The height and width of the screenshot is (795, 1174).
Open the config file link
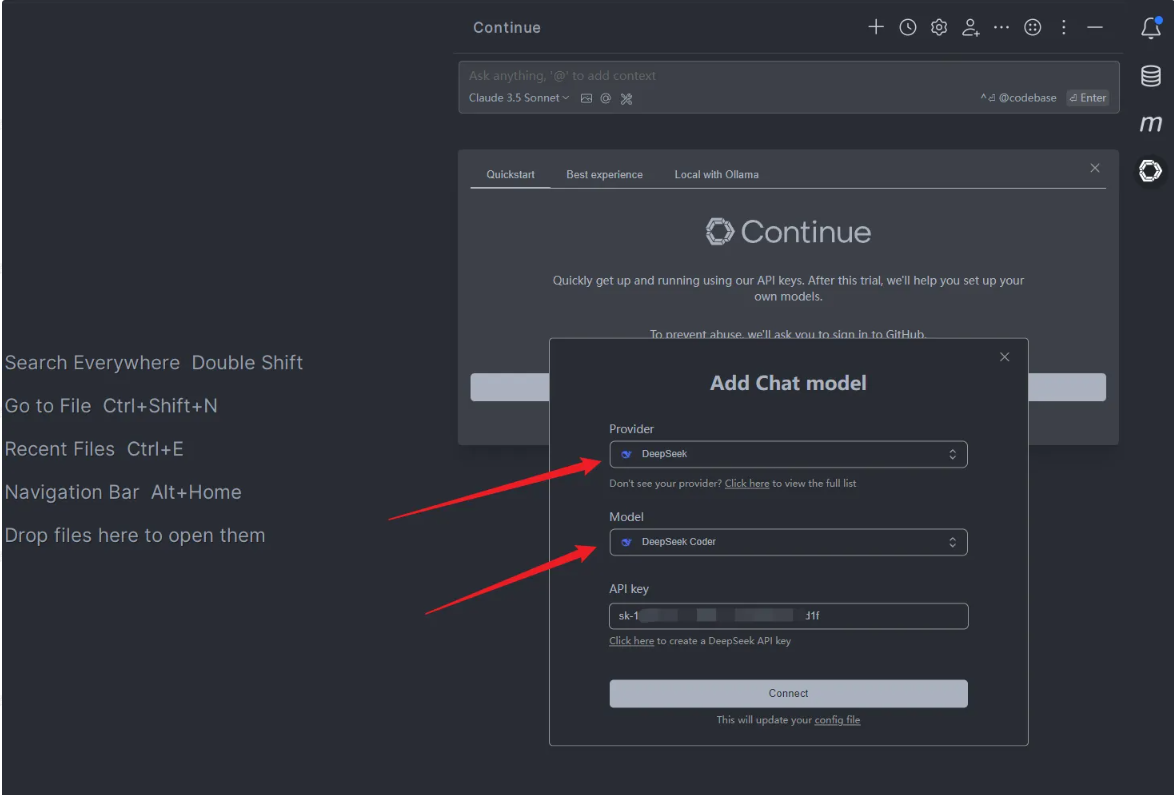tap(837, 720)
